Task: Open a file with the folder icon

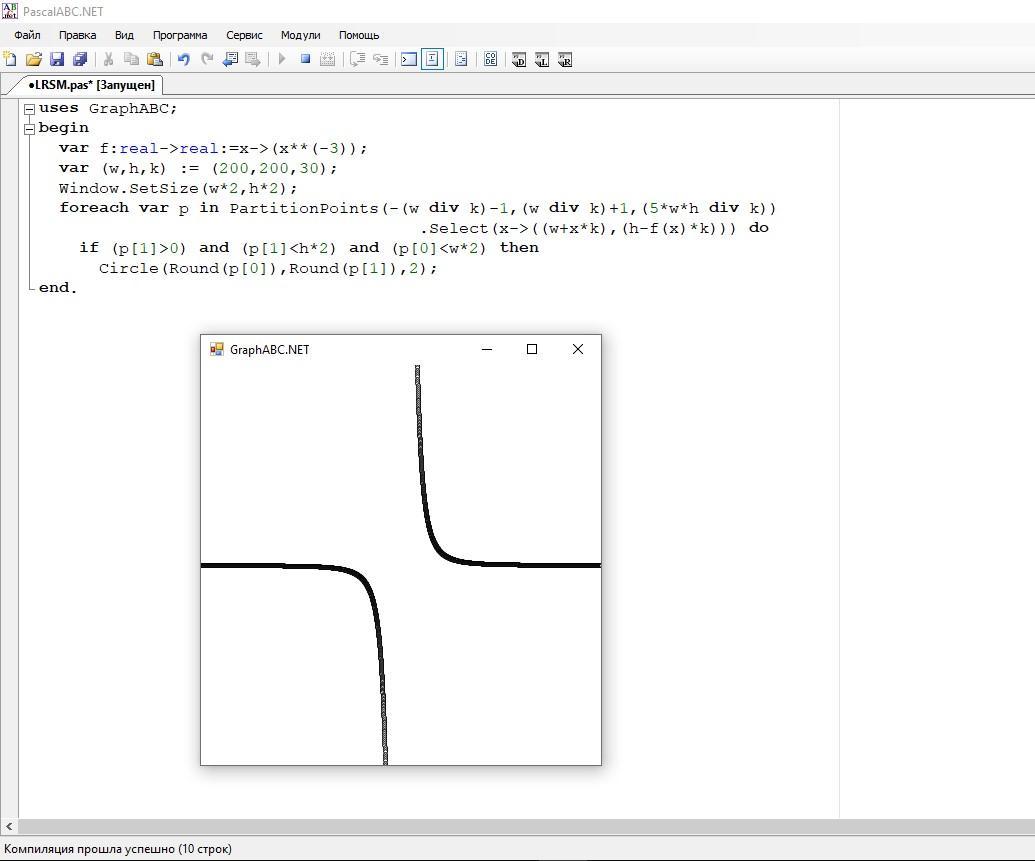Action: tap(33, 60)
